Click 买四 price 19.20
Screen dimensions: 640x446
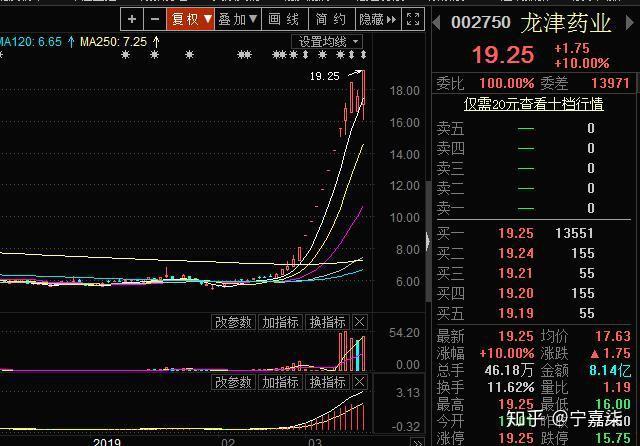(x=516, y=293)
